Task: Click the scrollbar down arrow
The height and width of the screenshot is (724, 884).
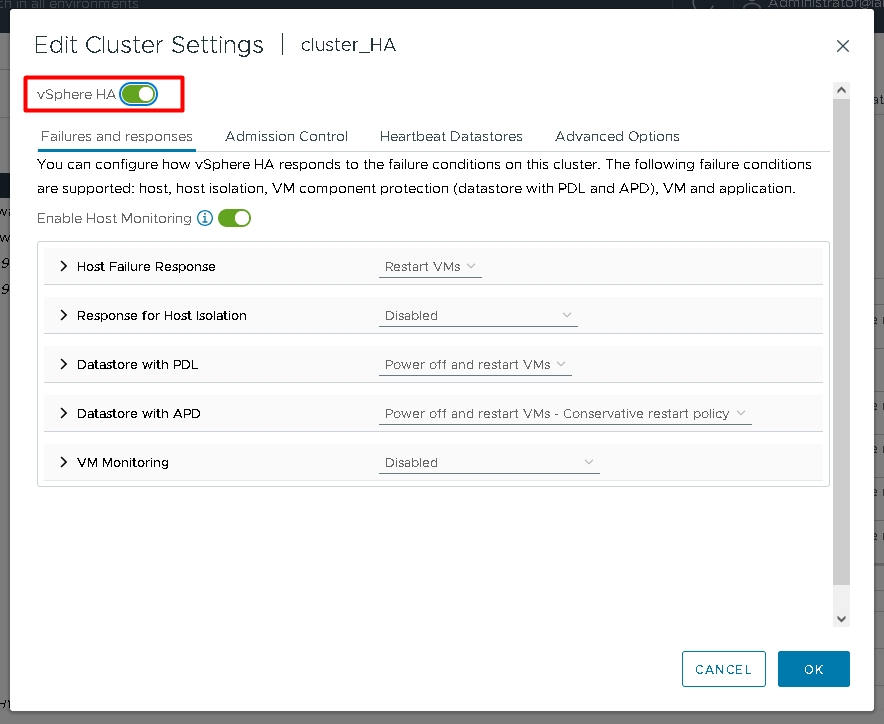Action: (x=841, y=619)
